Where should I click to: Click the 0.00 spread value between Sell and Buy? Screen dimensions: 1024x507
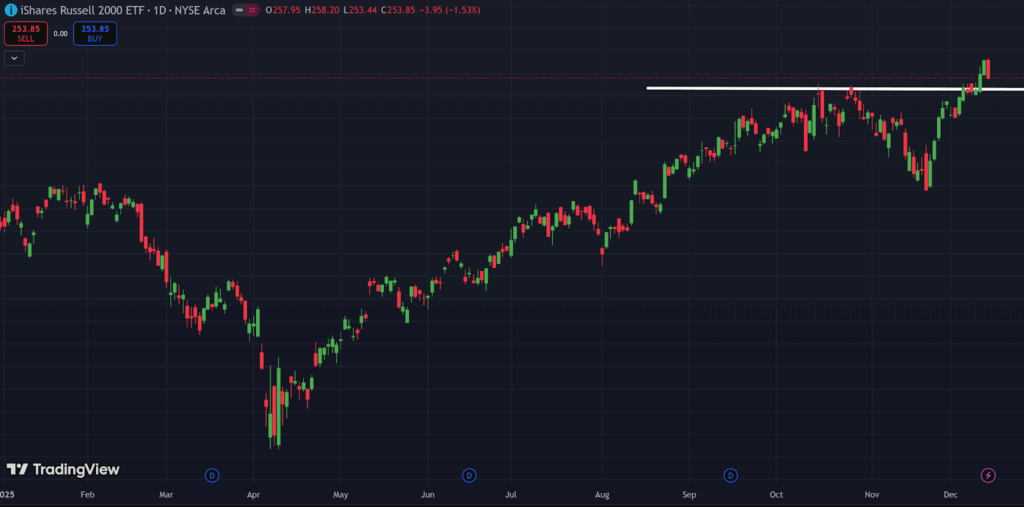(60, 33)
